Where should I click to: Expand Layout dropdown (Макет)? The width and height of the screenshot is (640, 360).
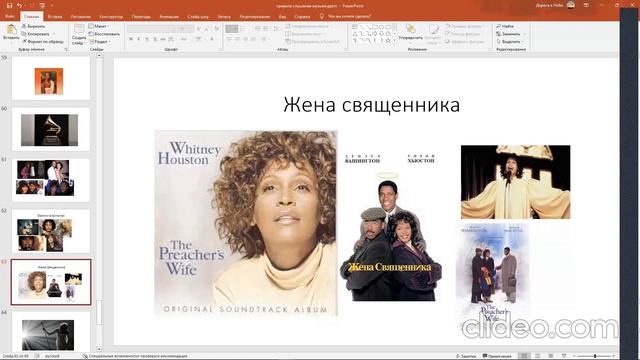(x=99, y=26)
